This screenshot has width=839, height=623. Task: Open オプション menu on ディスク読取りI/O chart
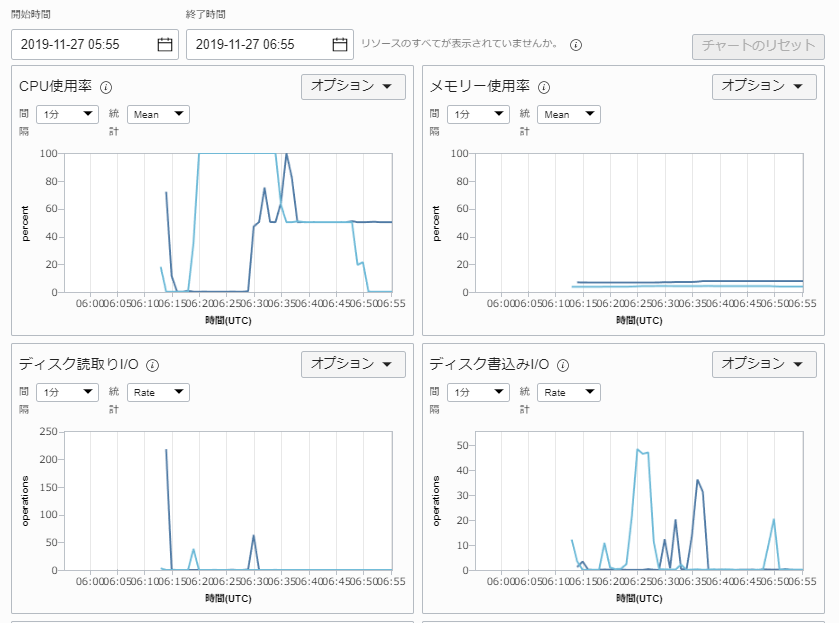click(353, 364)
